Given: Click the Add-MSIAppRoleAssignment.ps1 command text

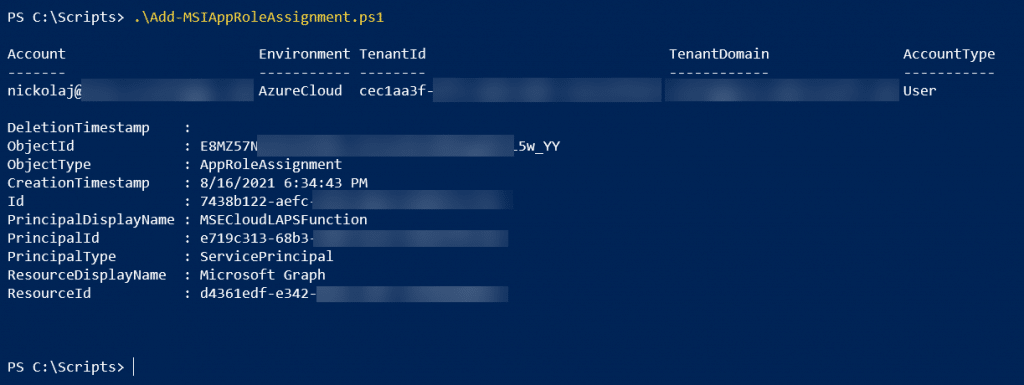Looking at the screenshot, I should [x=258, y=18].
